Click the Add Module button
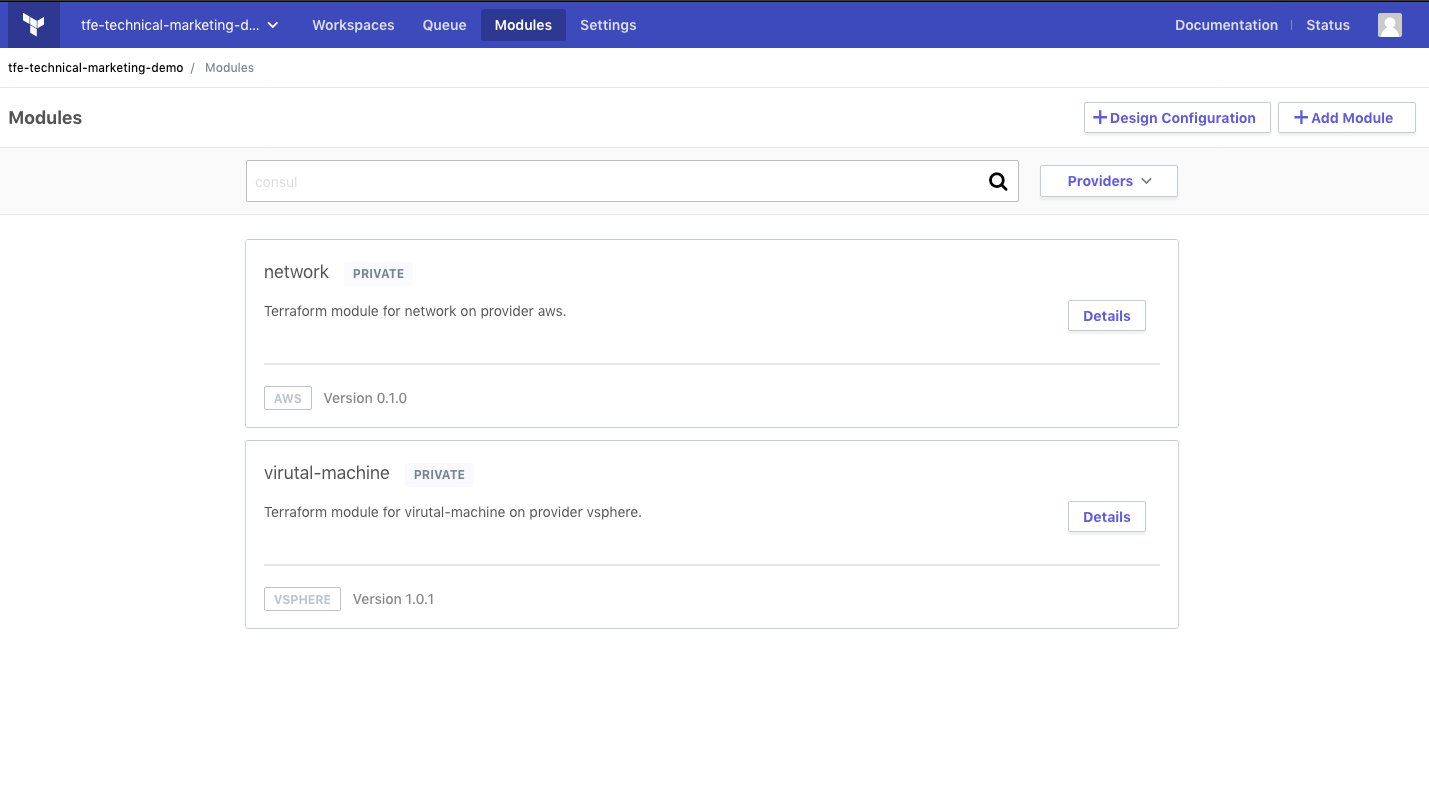1429x788 pixels. point(1346,117)
